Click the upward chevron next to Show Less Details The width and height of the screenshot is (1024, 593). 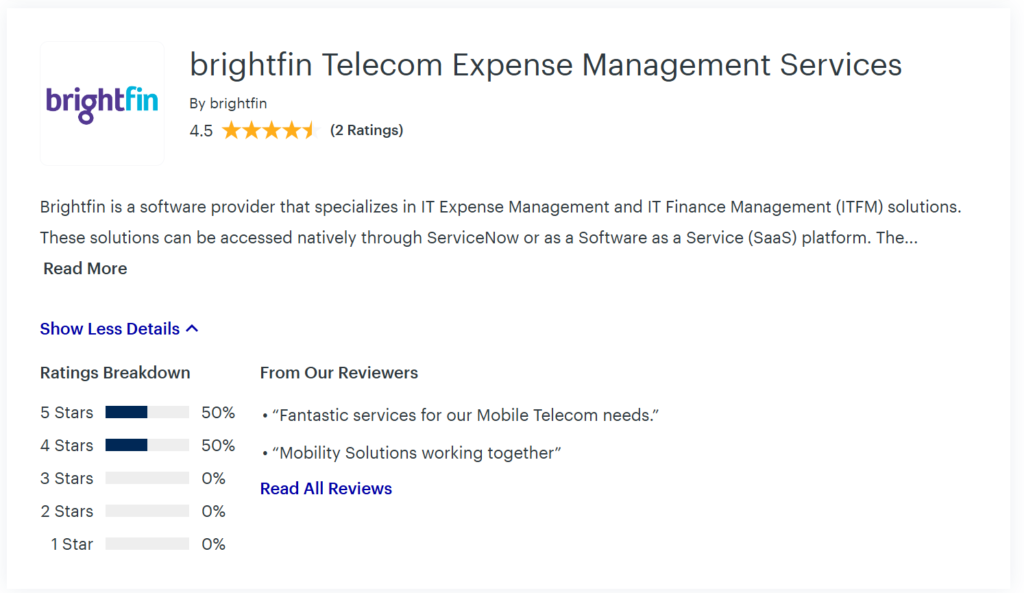click(193, 328)
